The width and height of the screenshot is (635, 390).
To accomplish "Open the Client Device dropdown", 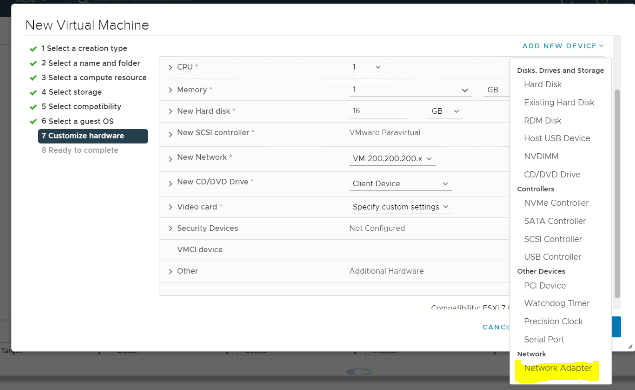I will pos(400,183).
